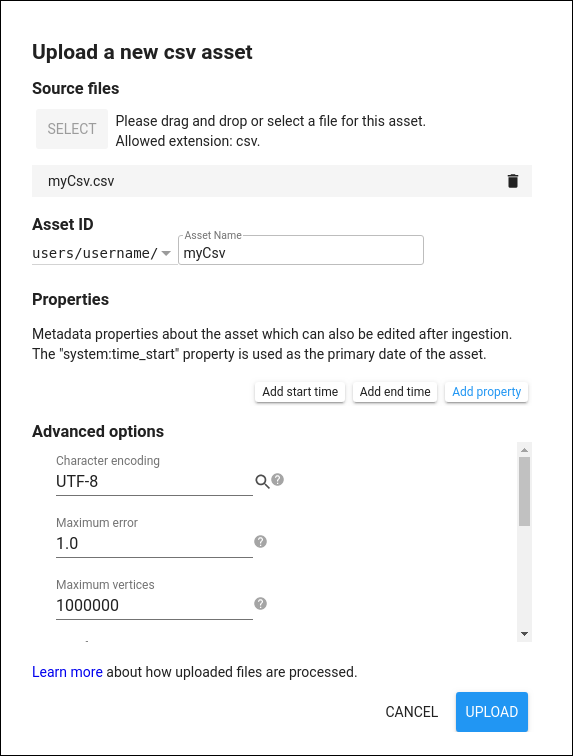Add start time property

[300, 392]
